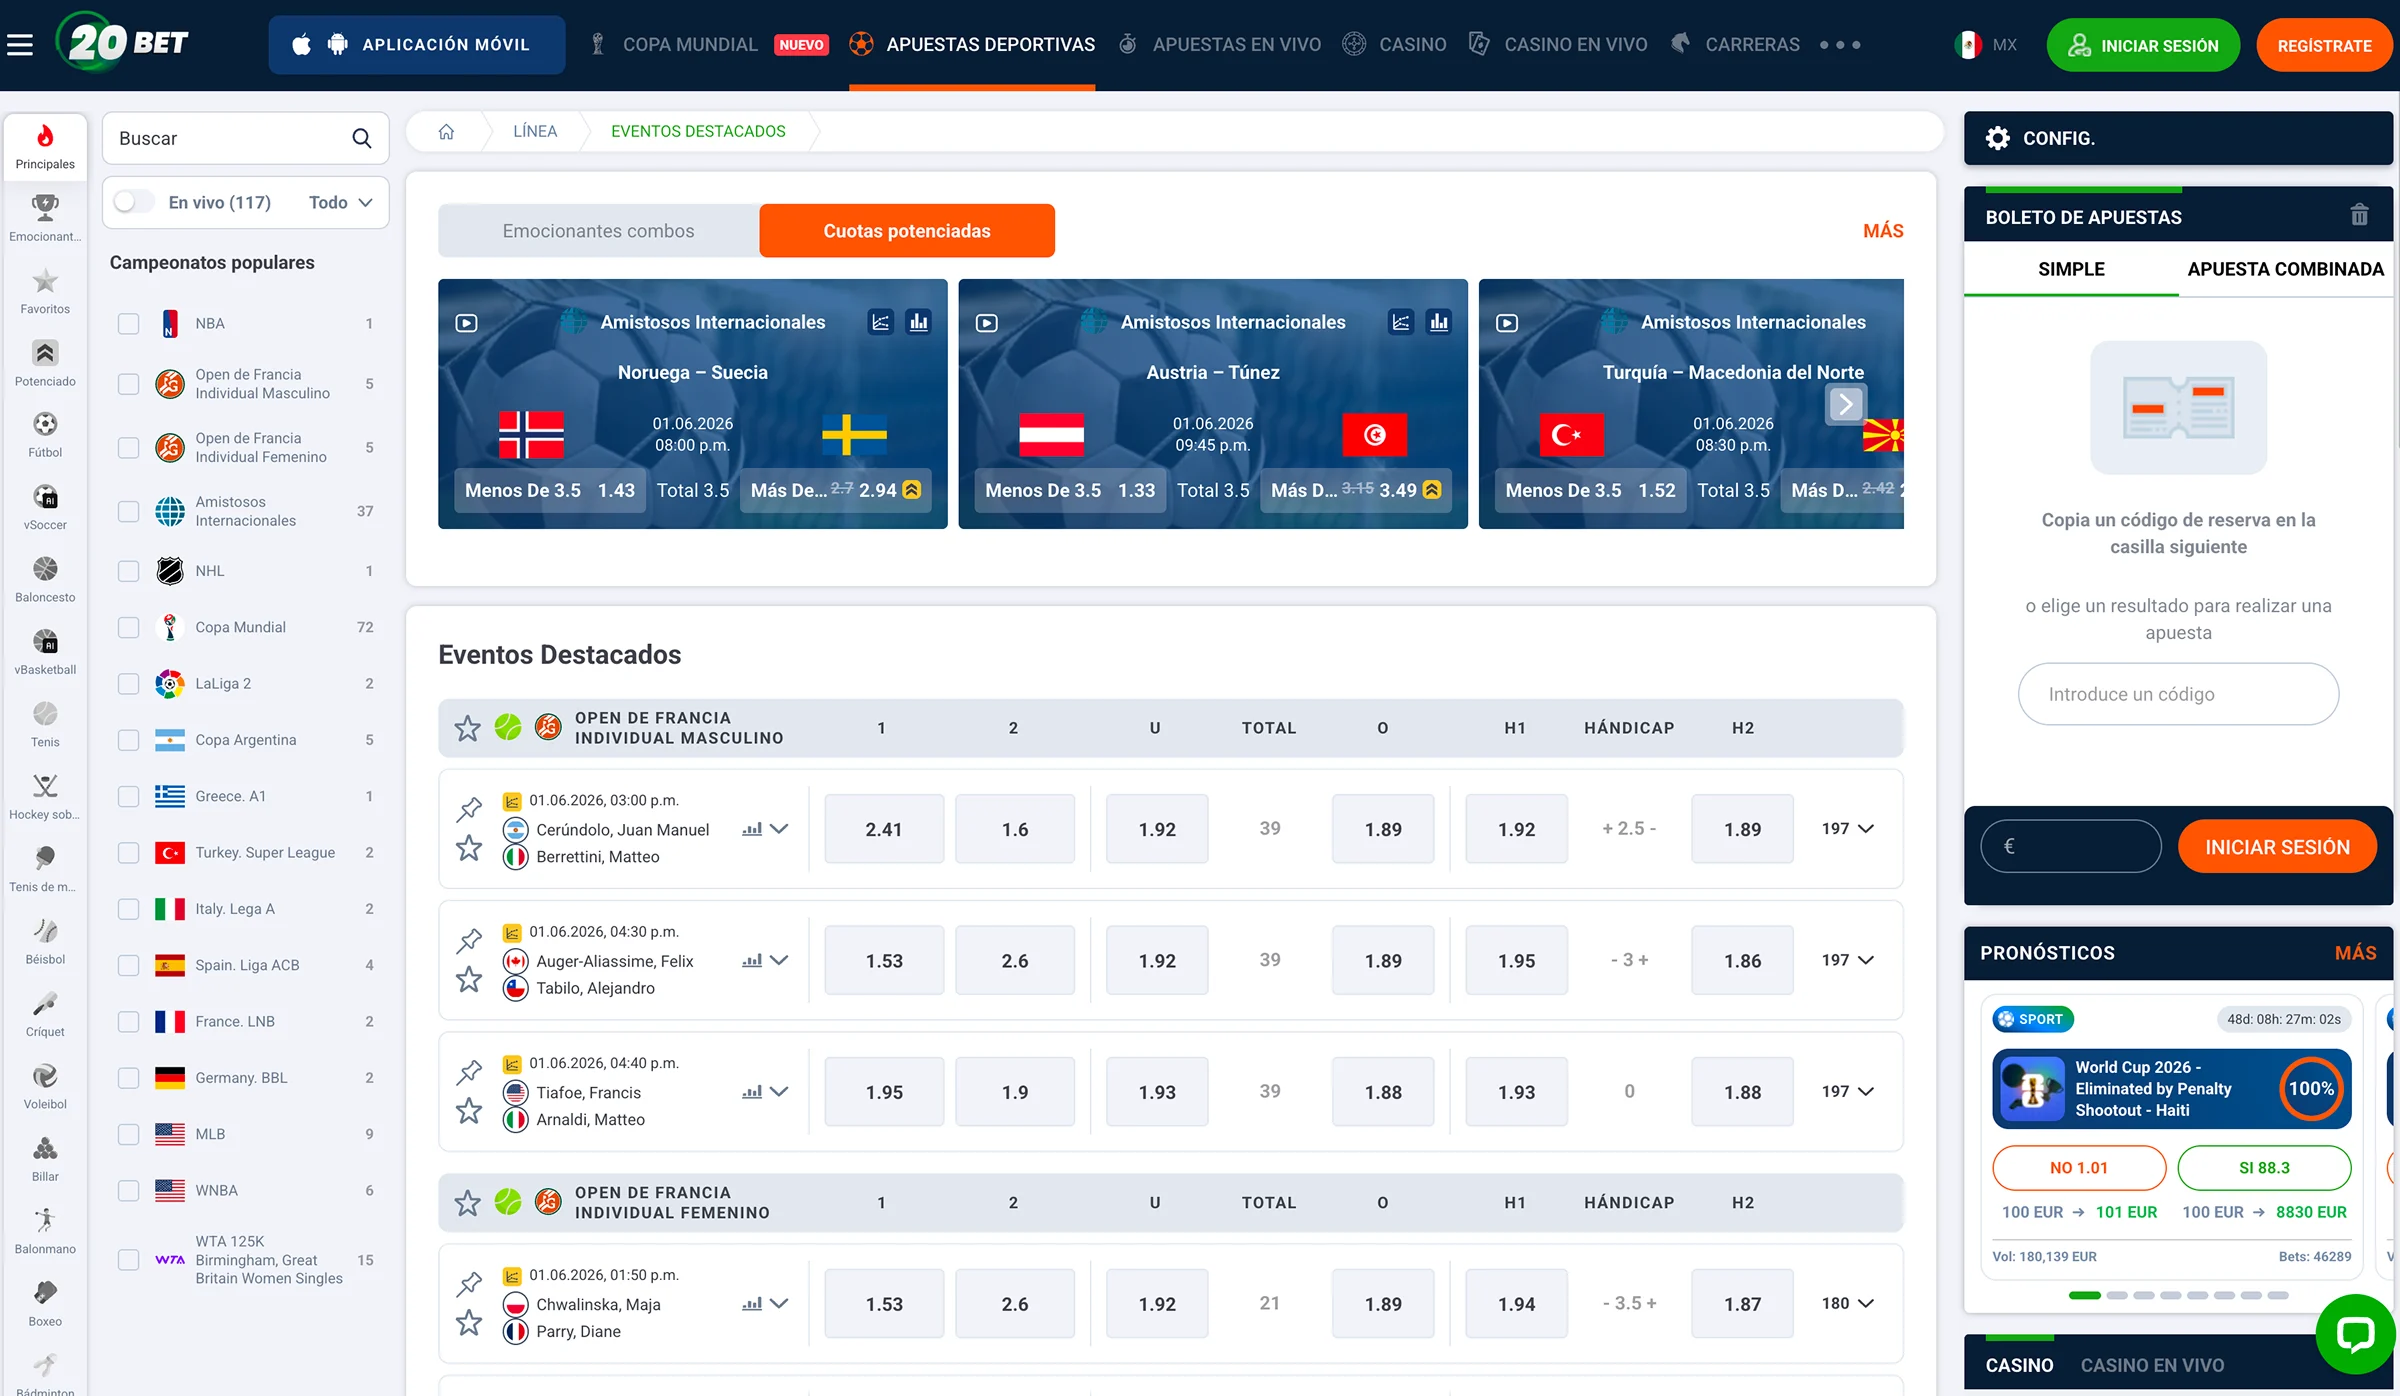
Task: Expand stats chevron for Cerúndolo match
Action: click(780, 829)
